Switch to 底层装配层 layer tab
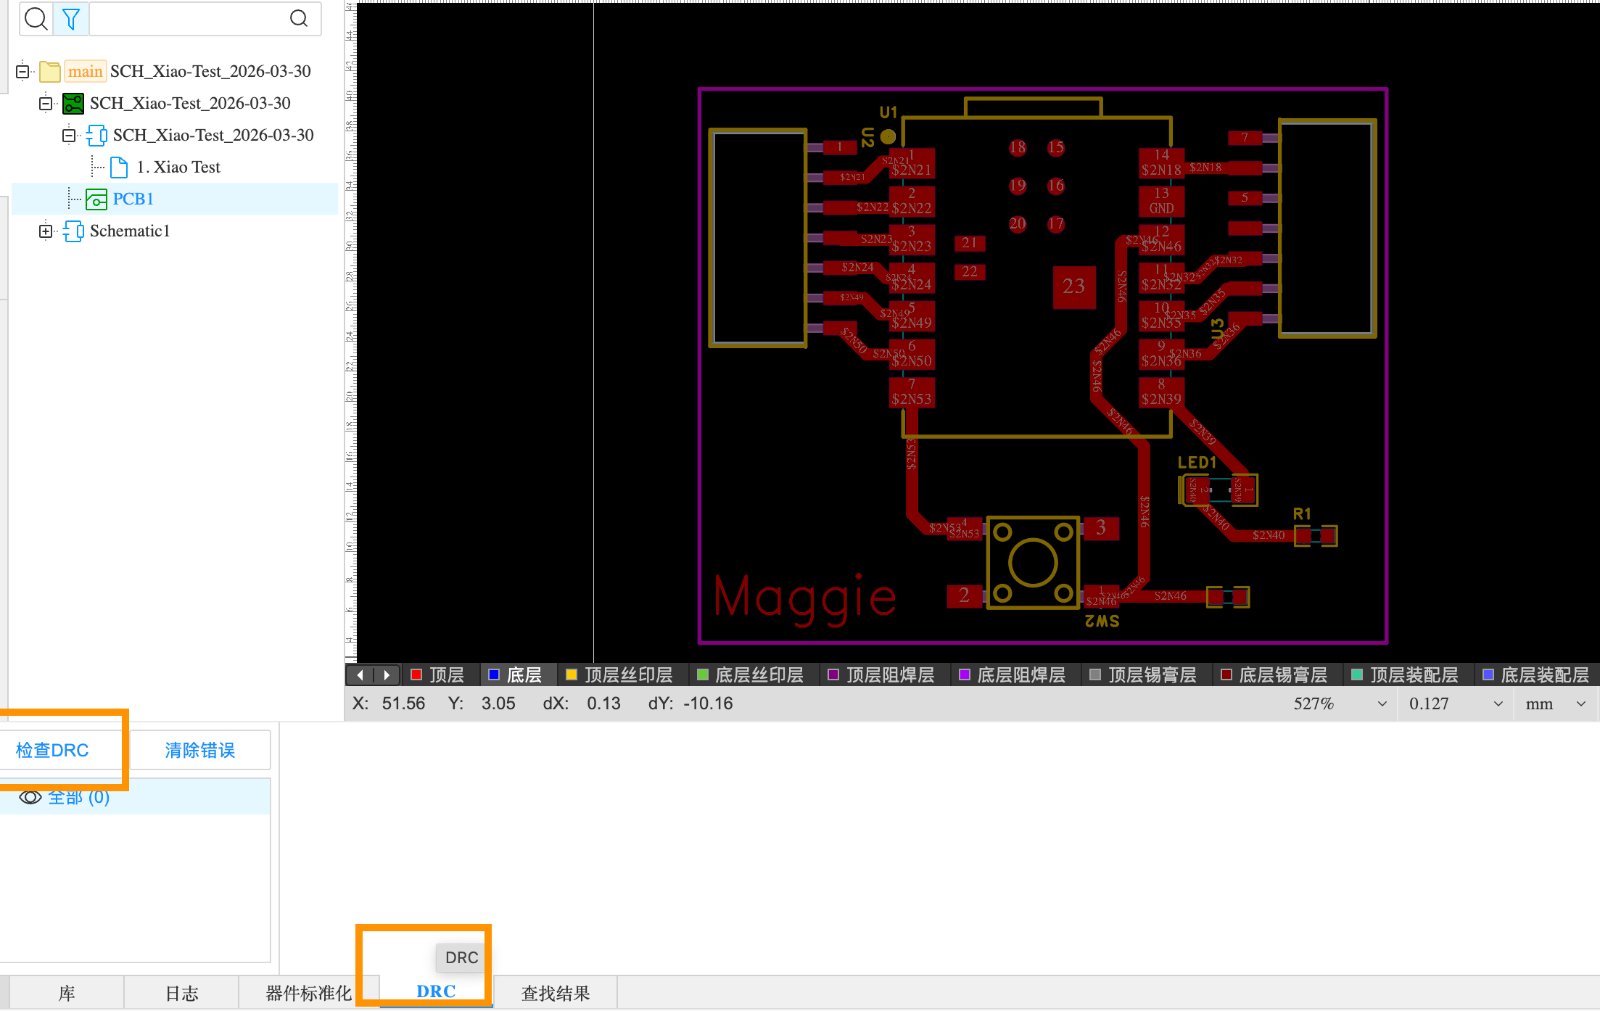 click(1536, 675)
